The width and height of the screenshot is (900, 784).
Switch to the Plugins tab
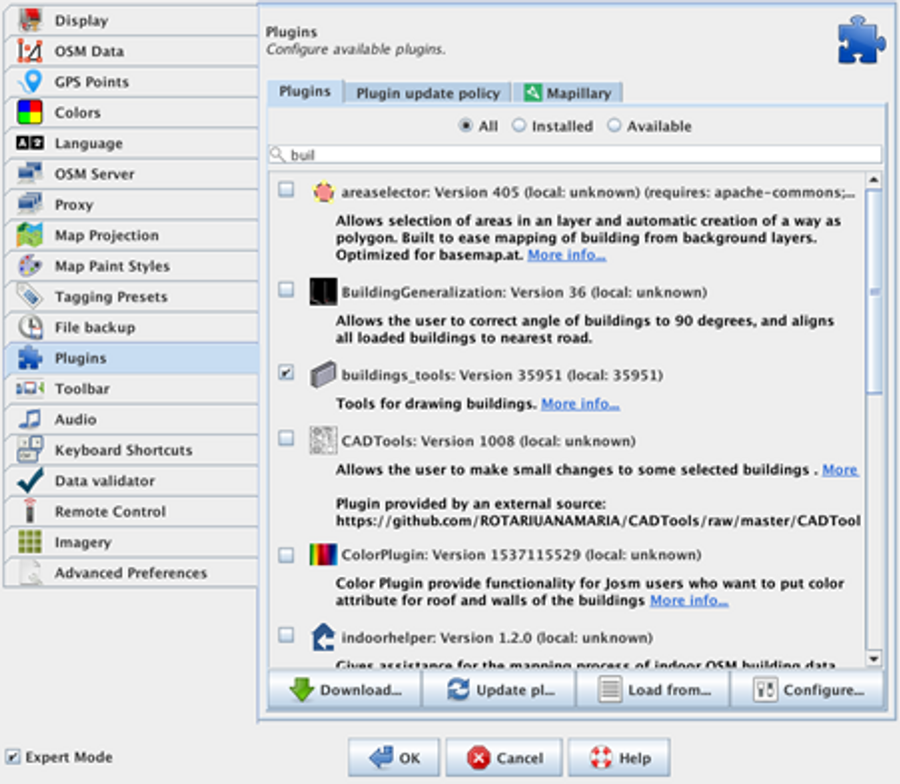[305, 92]
